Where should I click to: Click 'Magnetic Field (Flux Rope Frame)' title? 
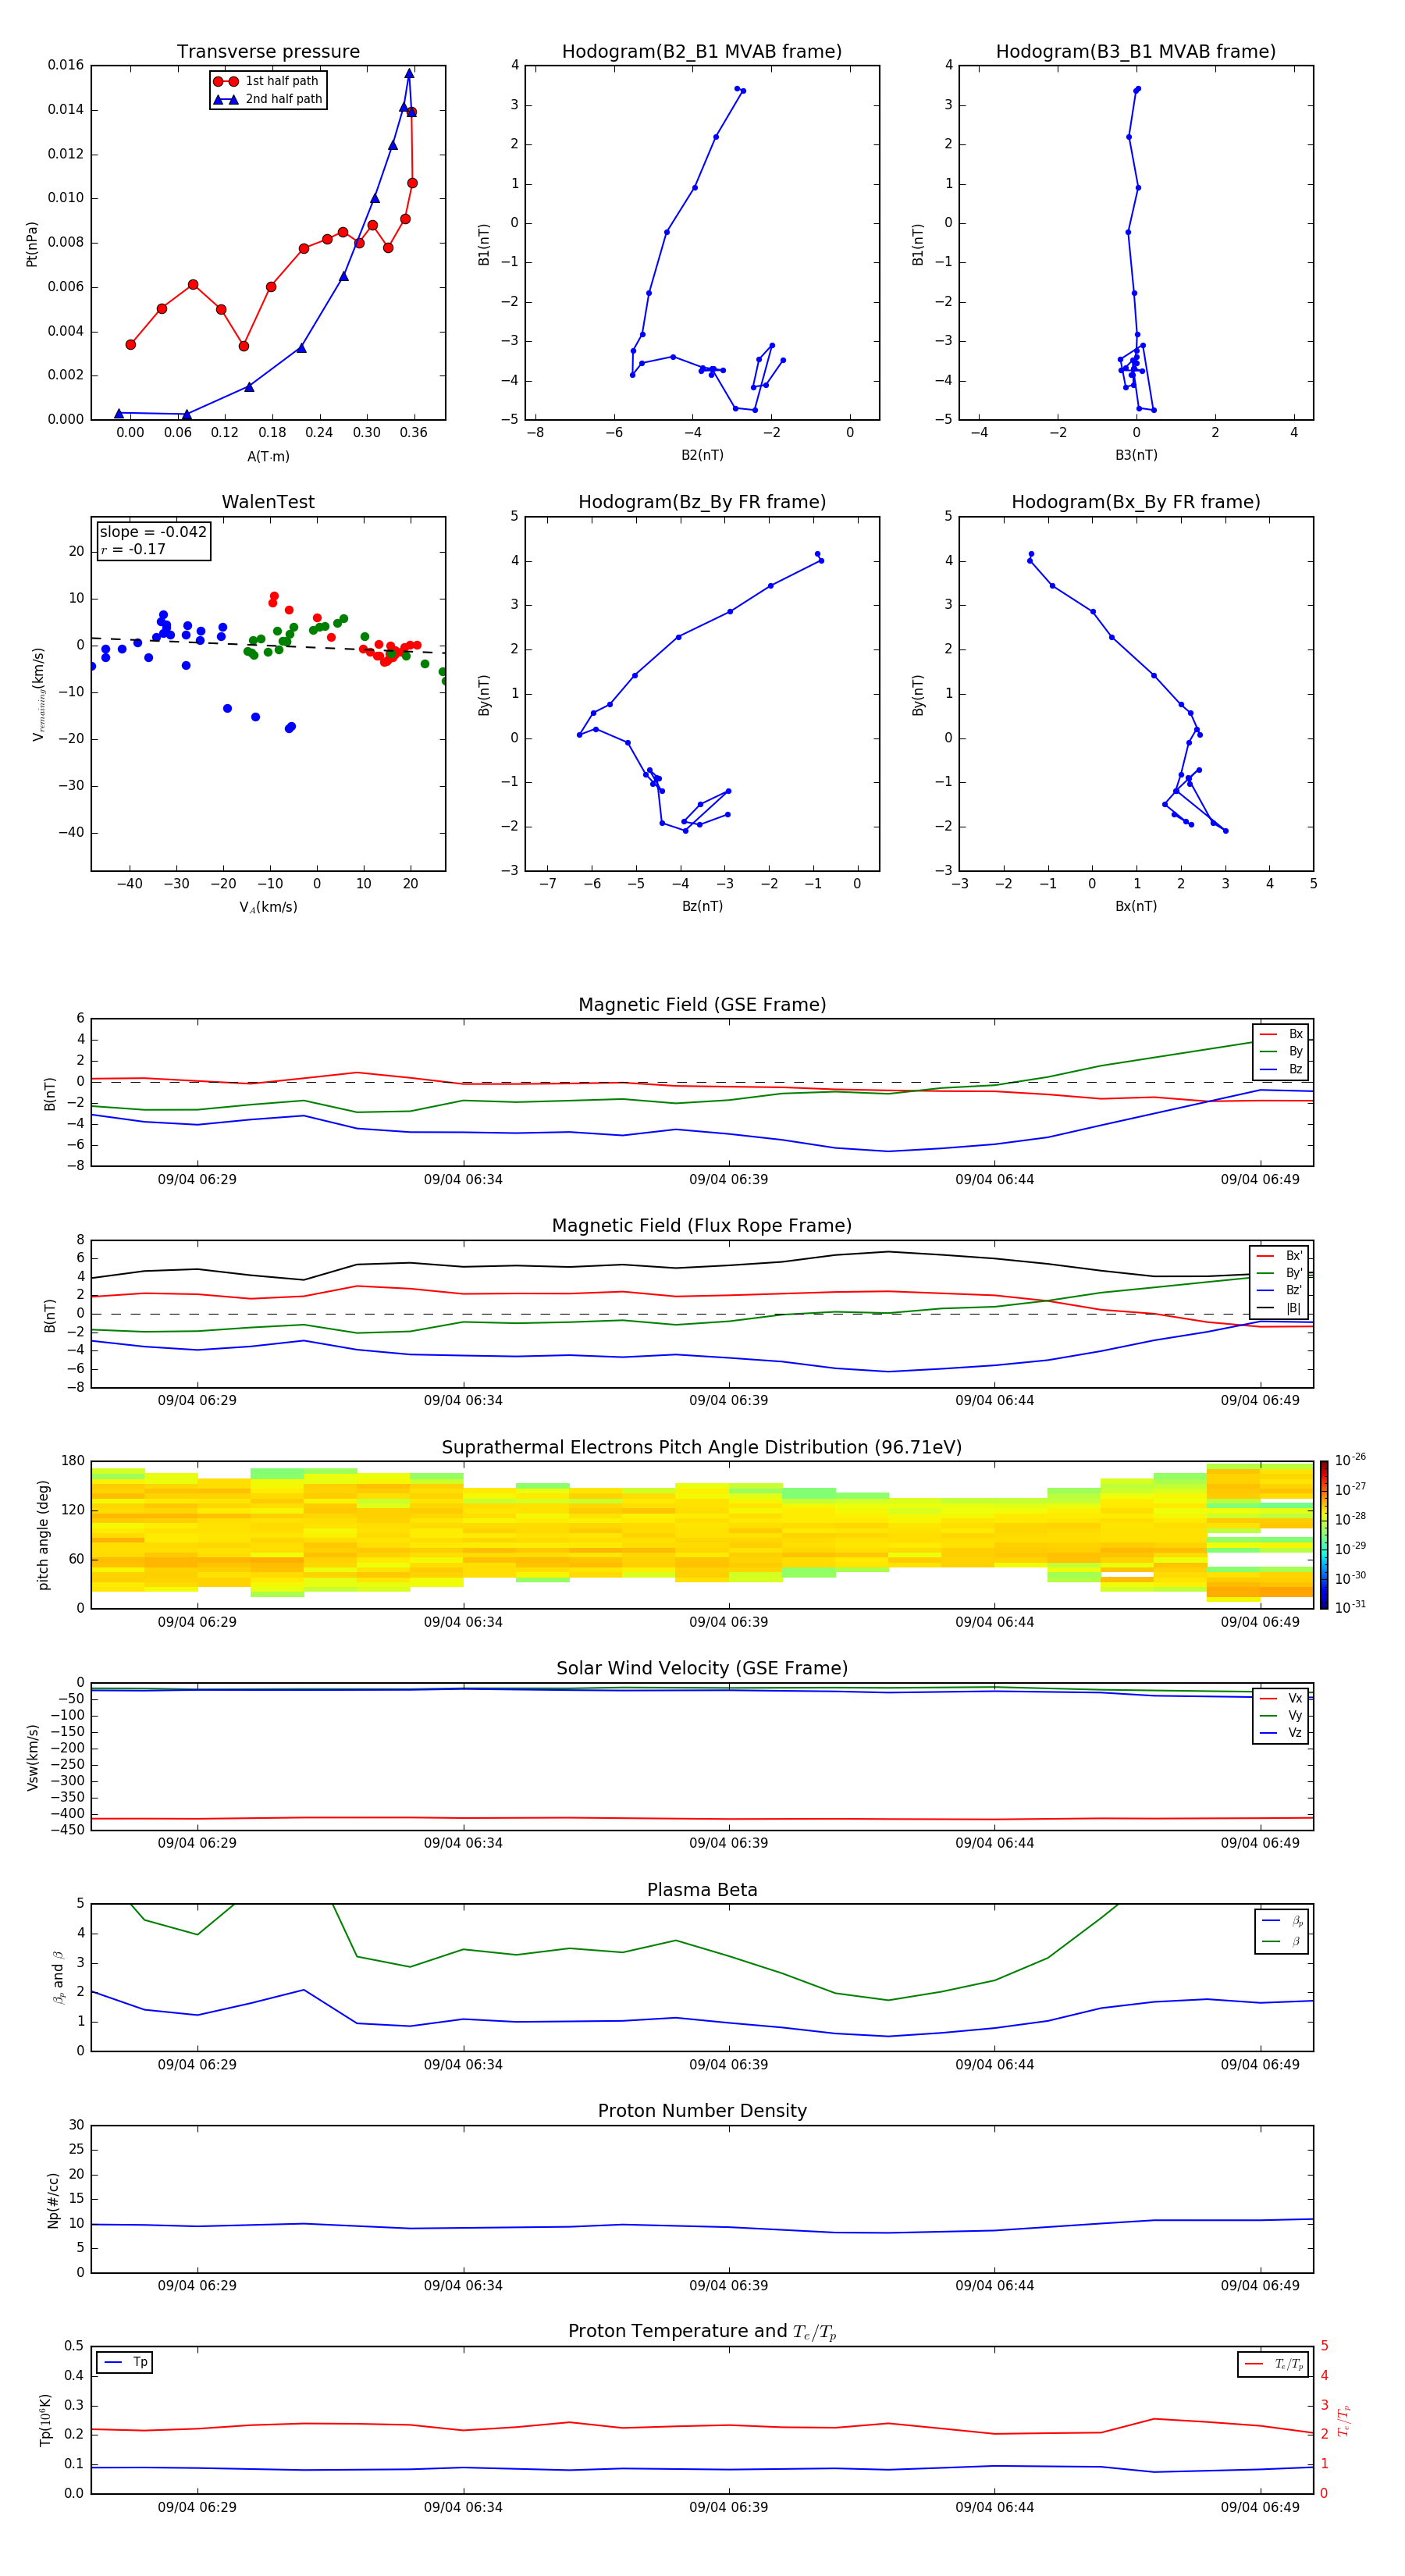click(x=702, y=1226)
